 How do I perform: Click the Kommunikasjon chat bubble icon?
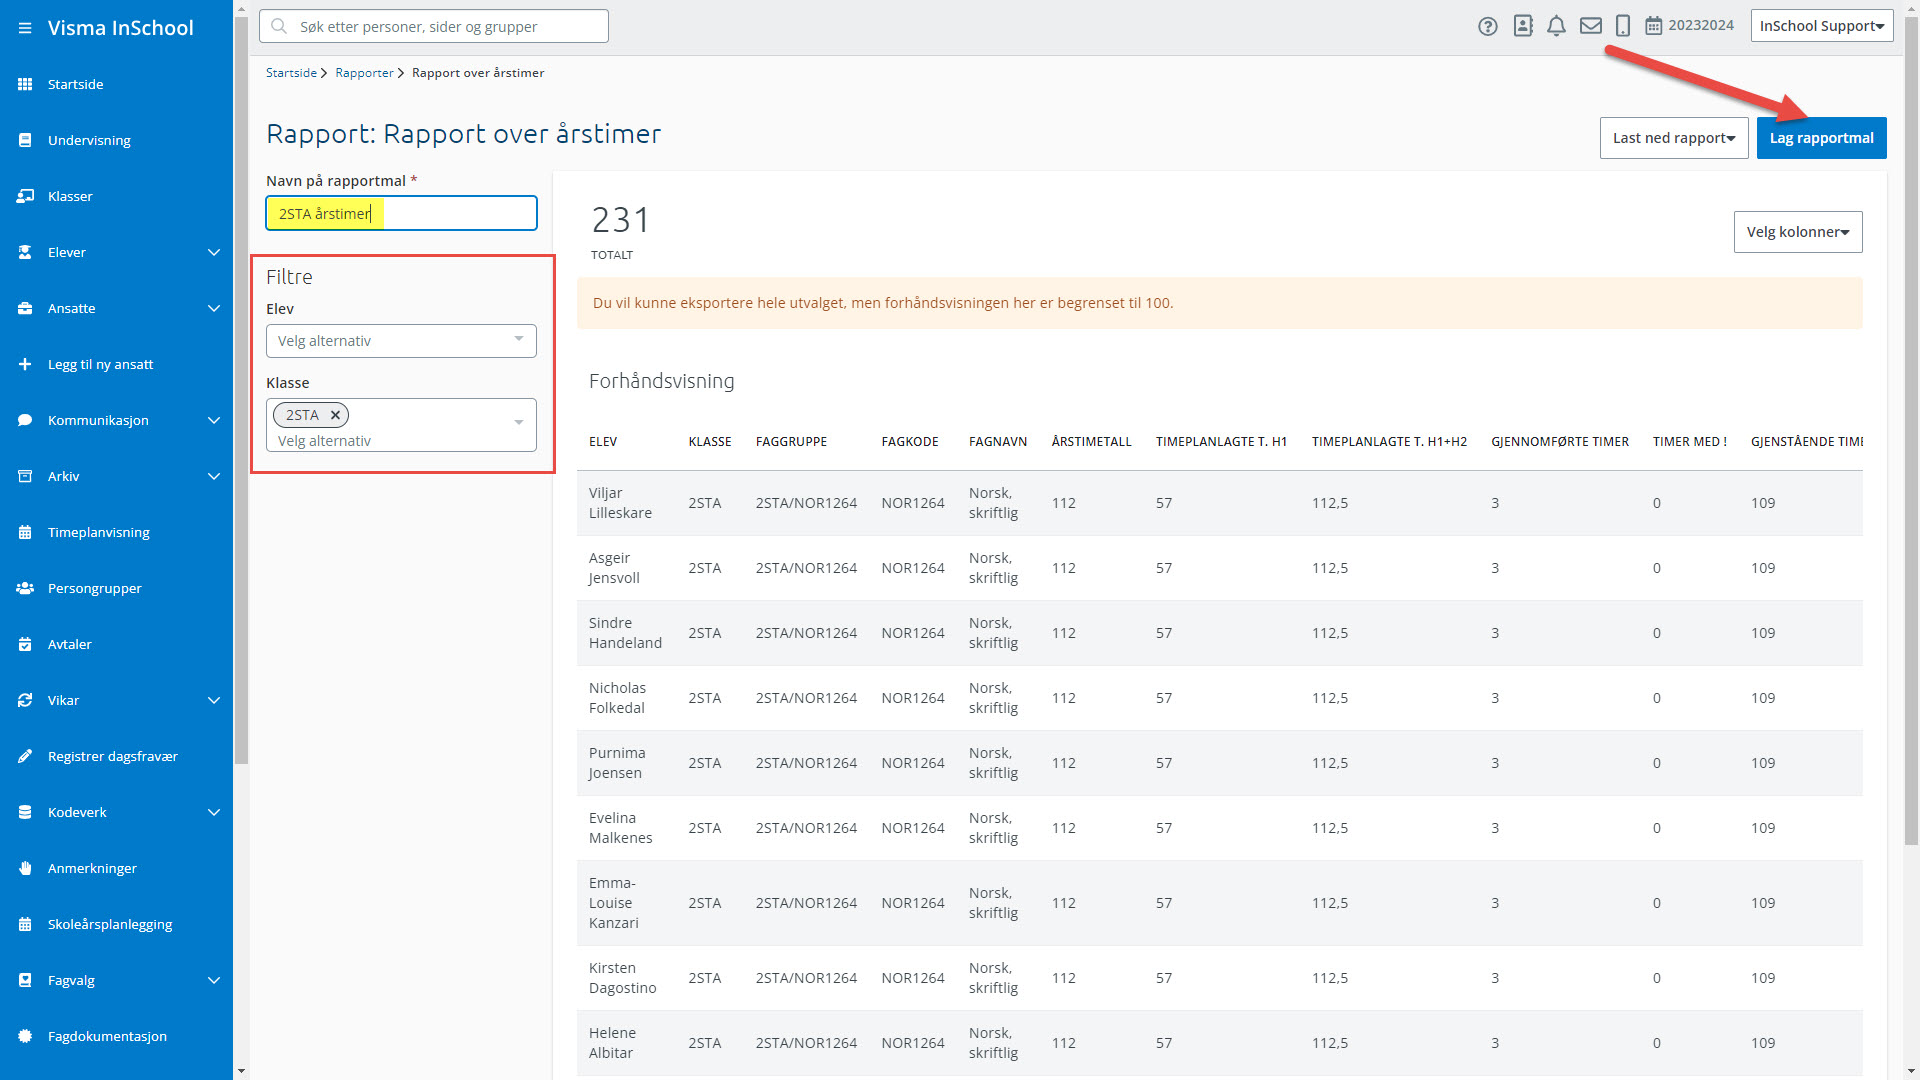(25, 420)
